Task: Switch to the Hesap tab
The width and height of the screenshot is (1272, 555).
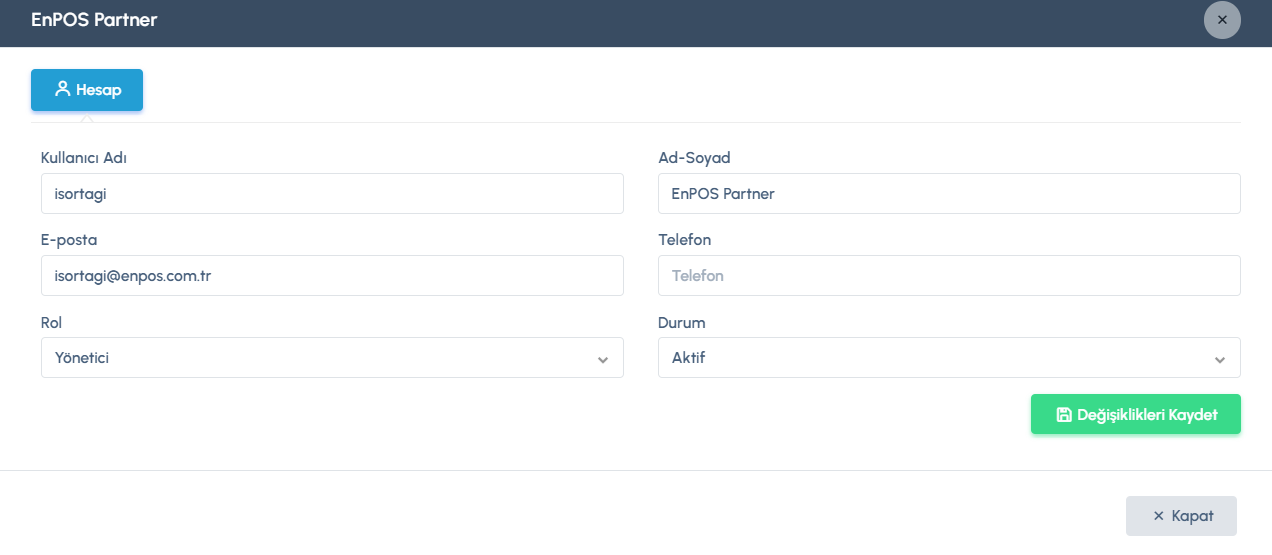Action: (87, 90)
